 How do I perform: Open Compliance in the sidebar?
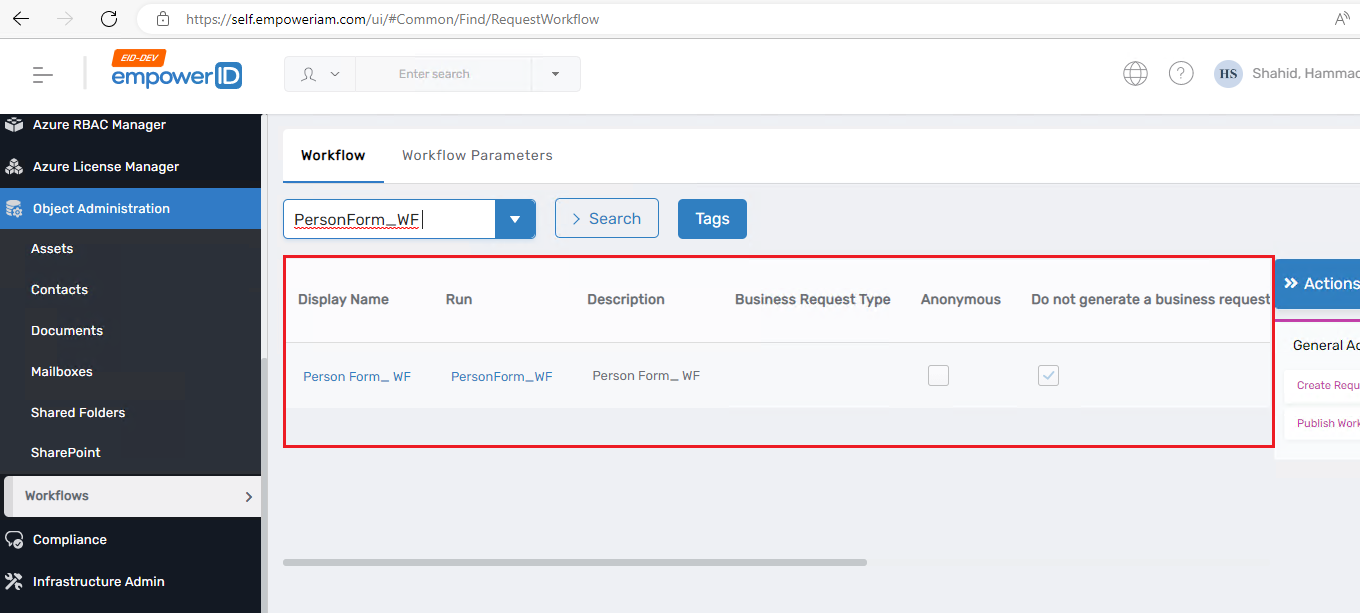point(69,540)
